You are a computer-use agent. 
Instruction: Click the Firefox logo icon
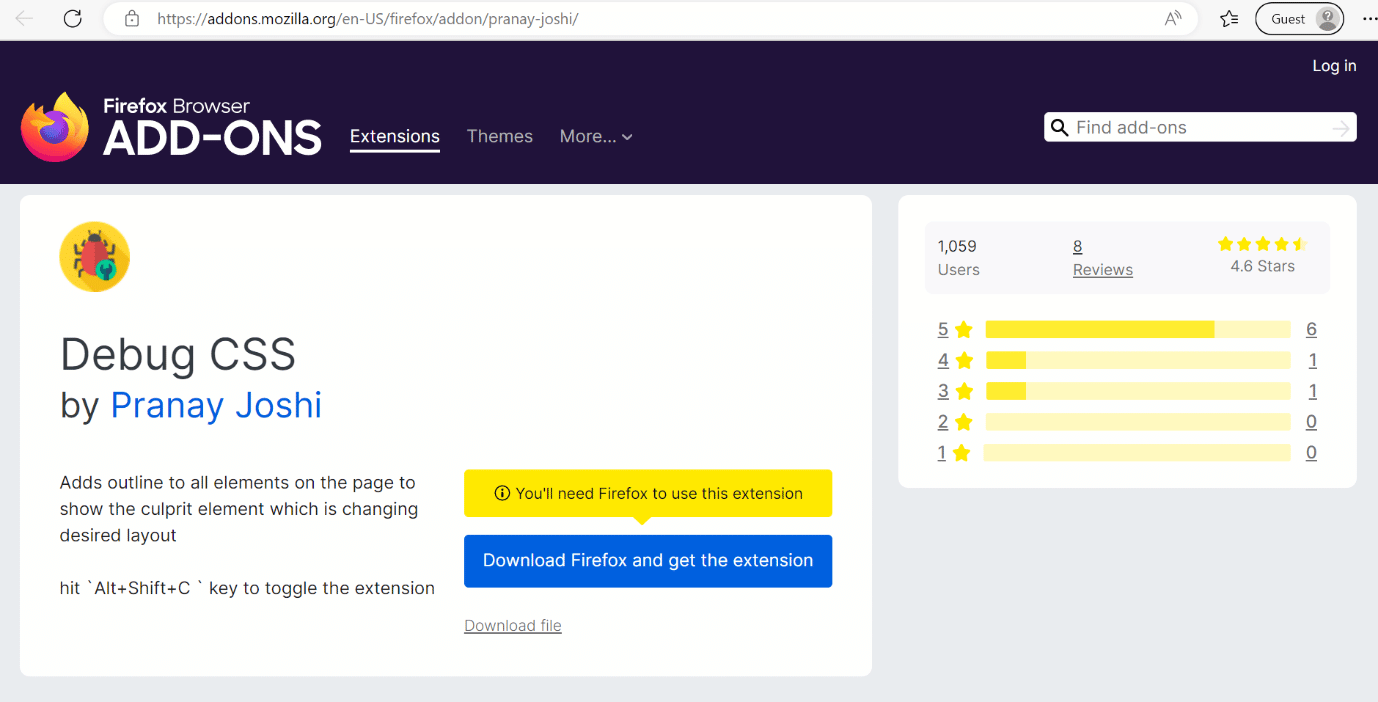click(x=55, y=127)
